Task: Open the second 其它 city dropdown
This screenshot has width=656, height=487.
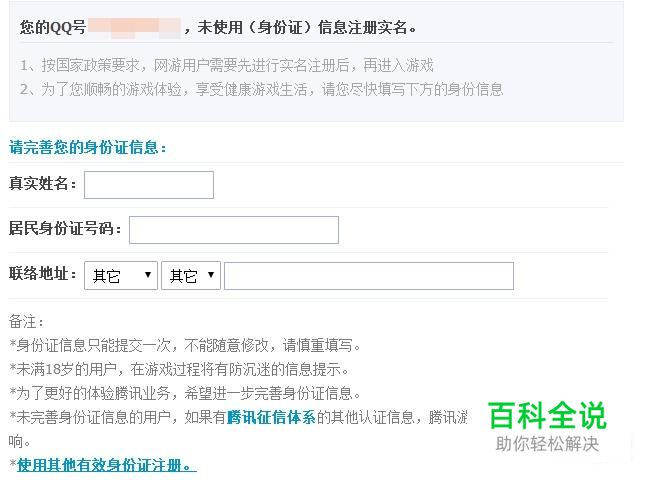Action: point(191,275)
